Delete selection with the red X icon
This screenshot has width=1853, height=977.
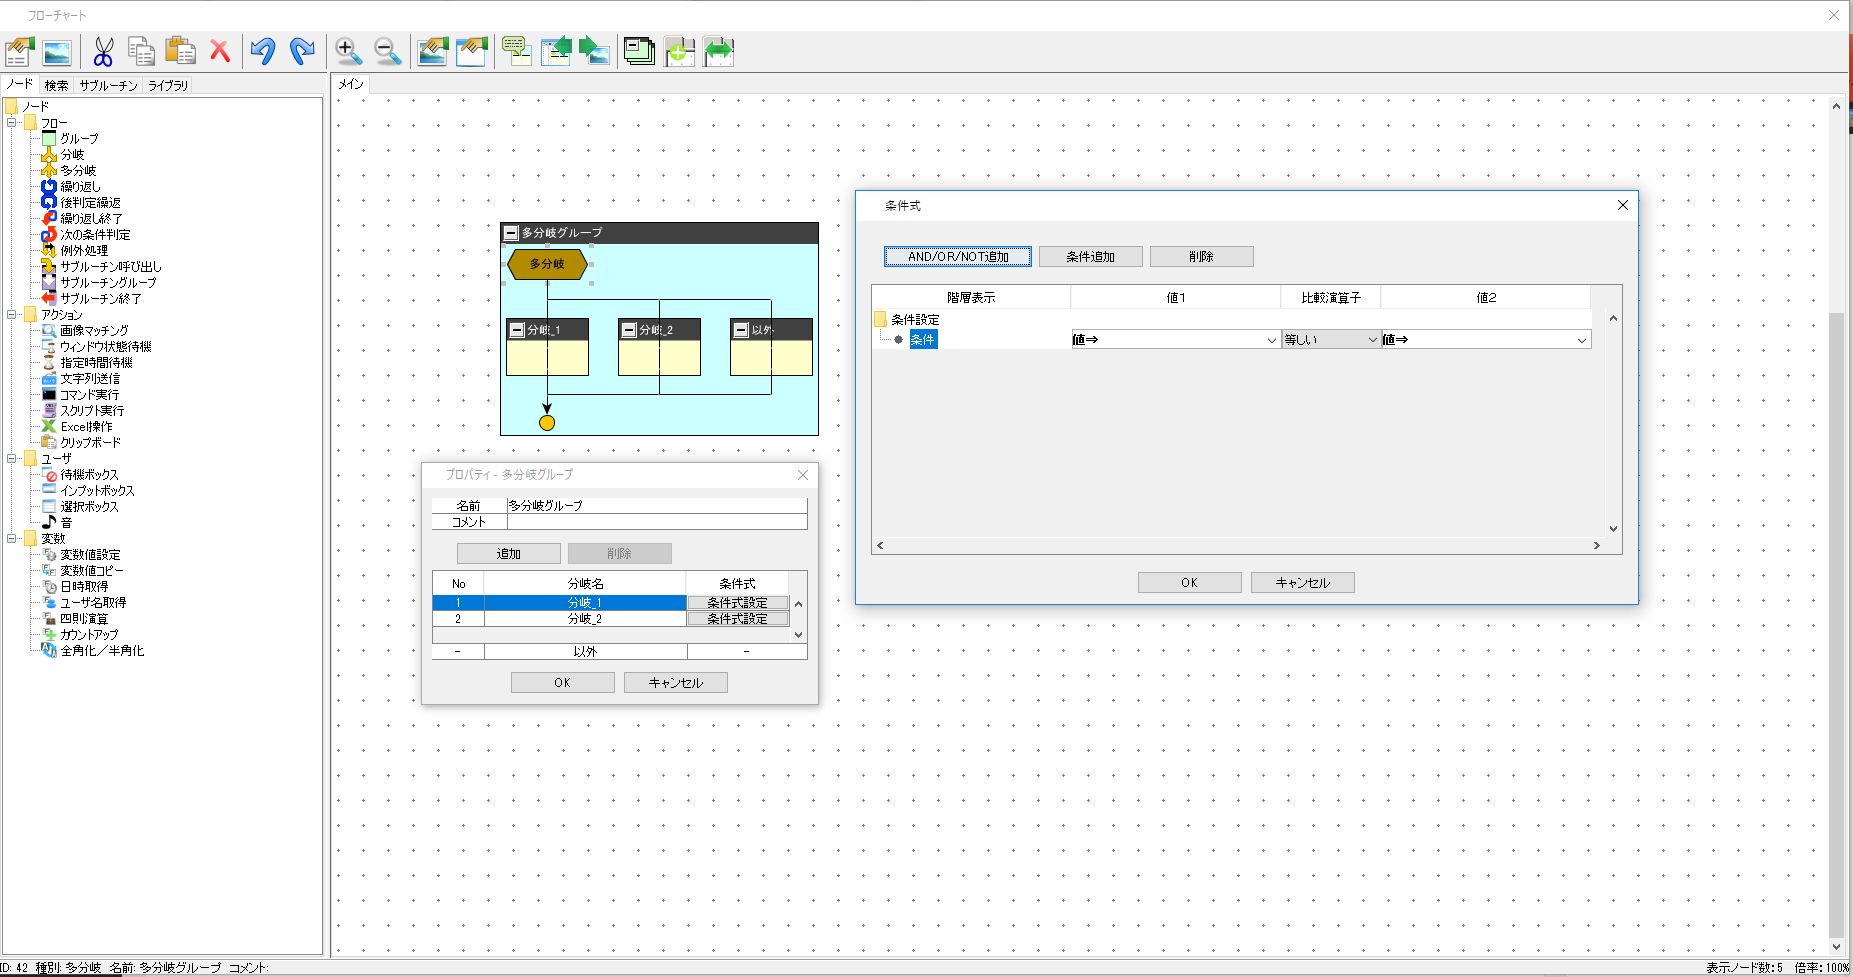[220, 51]
